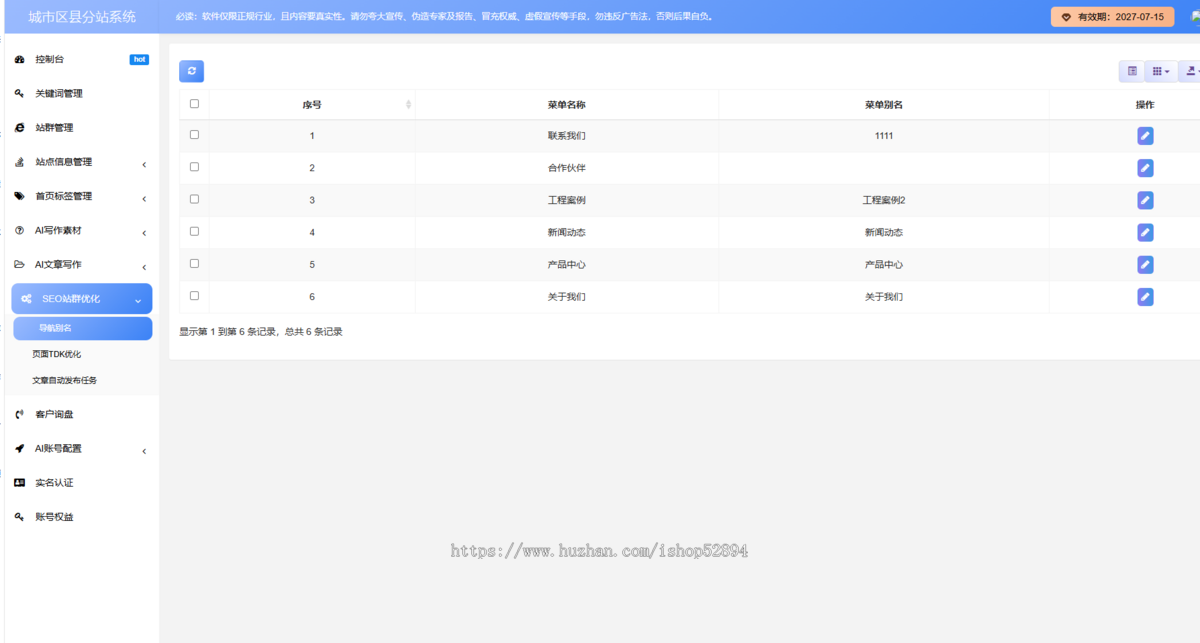Edit the 关于我们 row entry
Screen dimensions: 1200x643
[x=1145, y=296]
